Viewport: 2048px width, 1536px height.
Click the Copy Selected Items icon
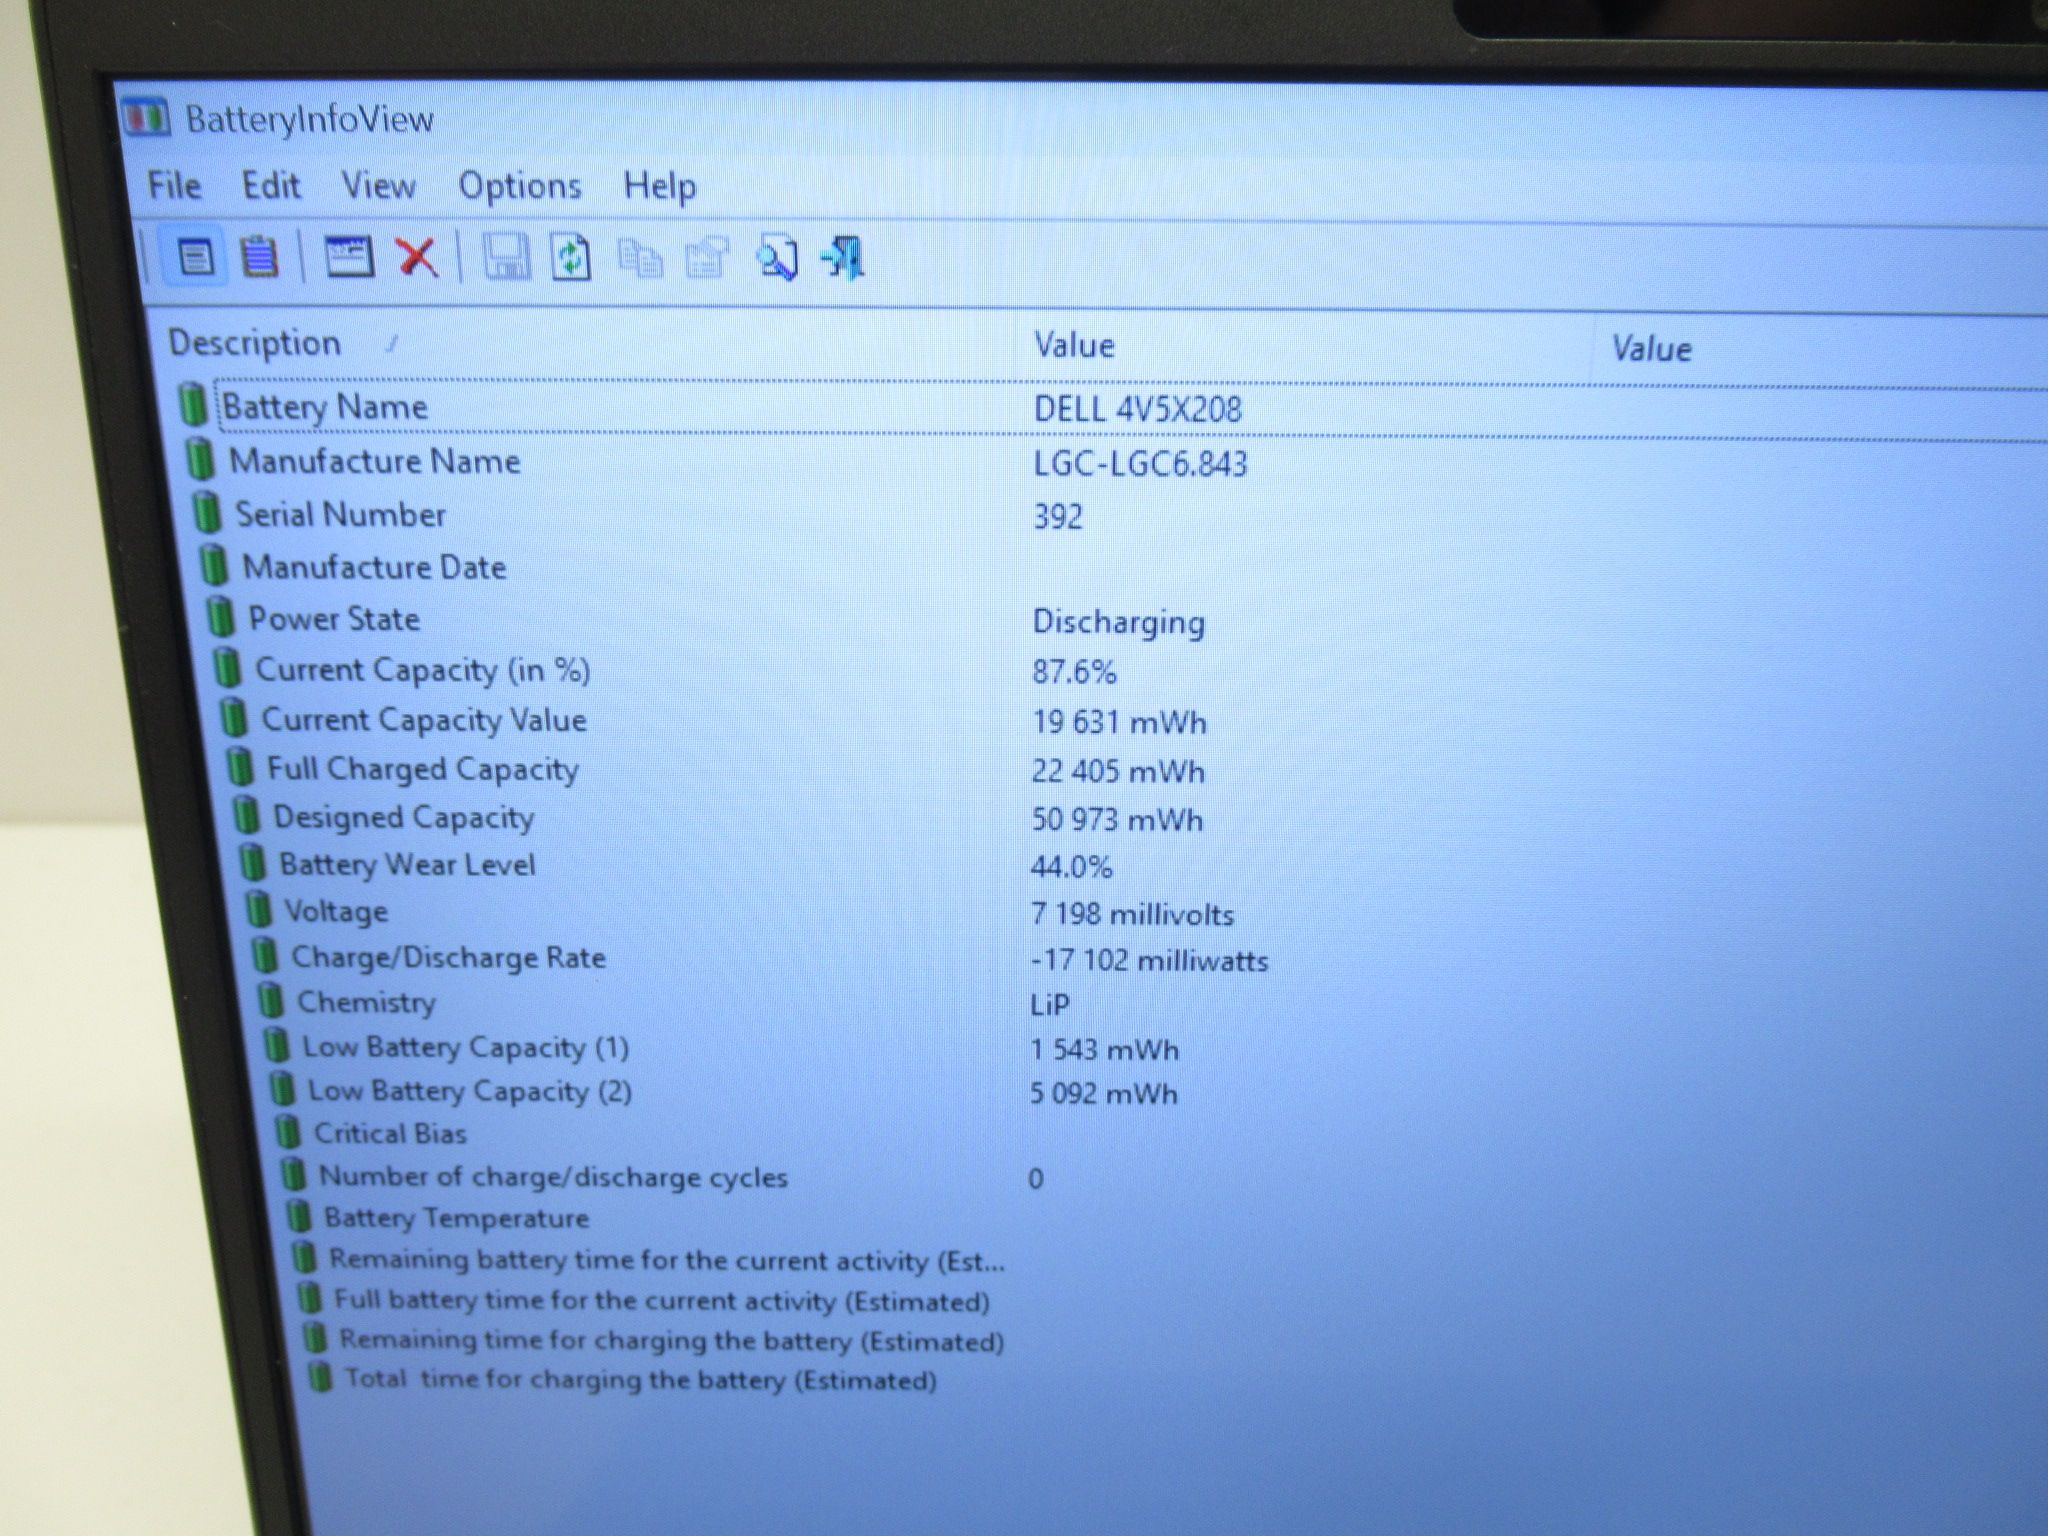pos(640,258)
